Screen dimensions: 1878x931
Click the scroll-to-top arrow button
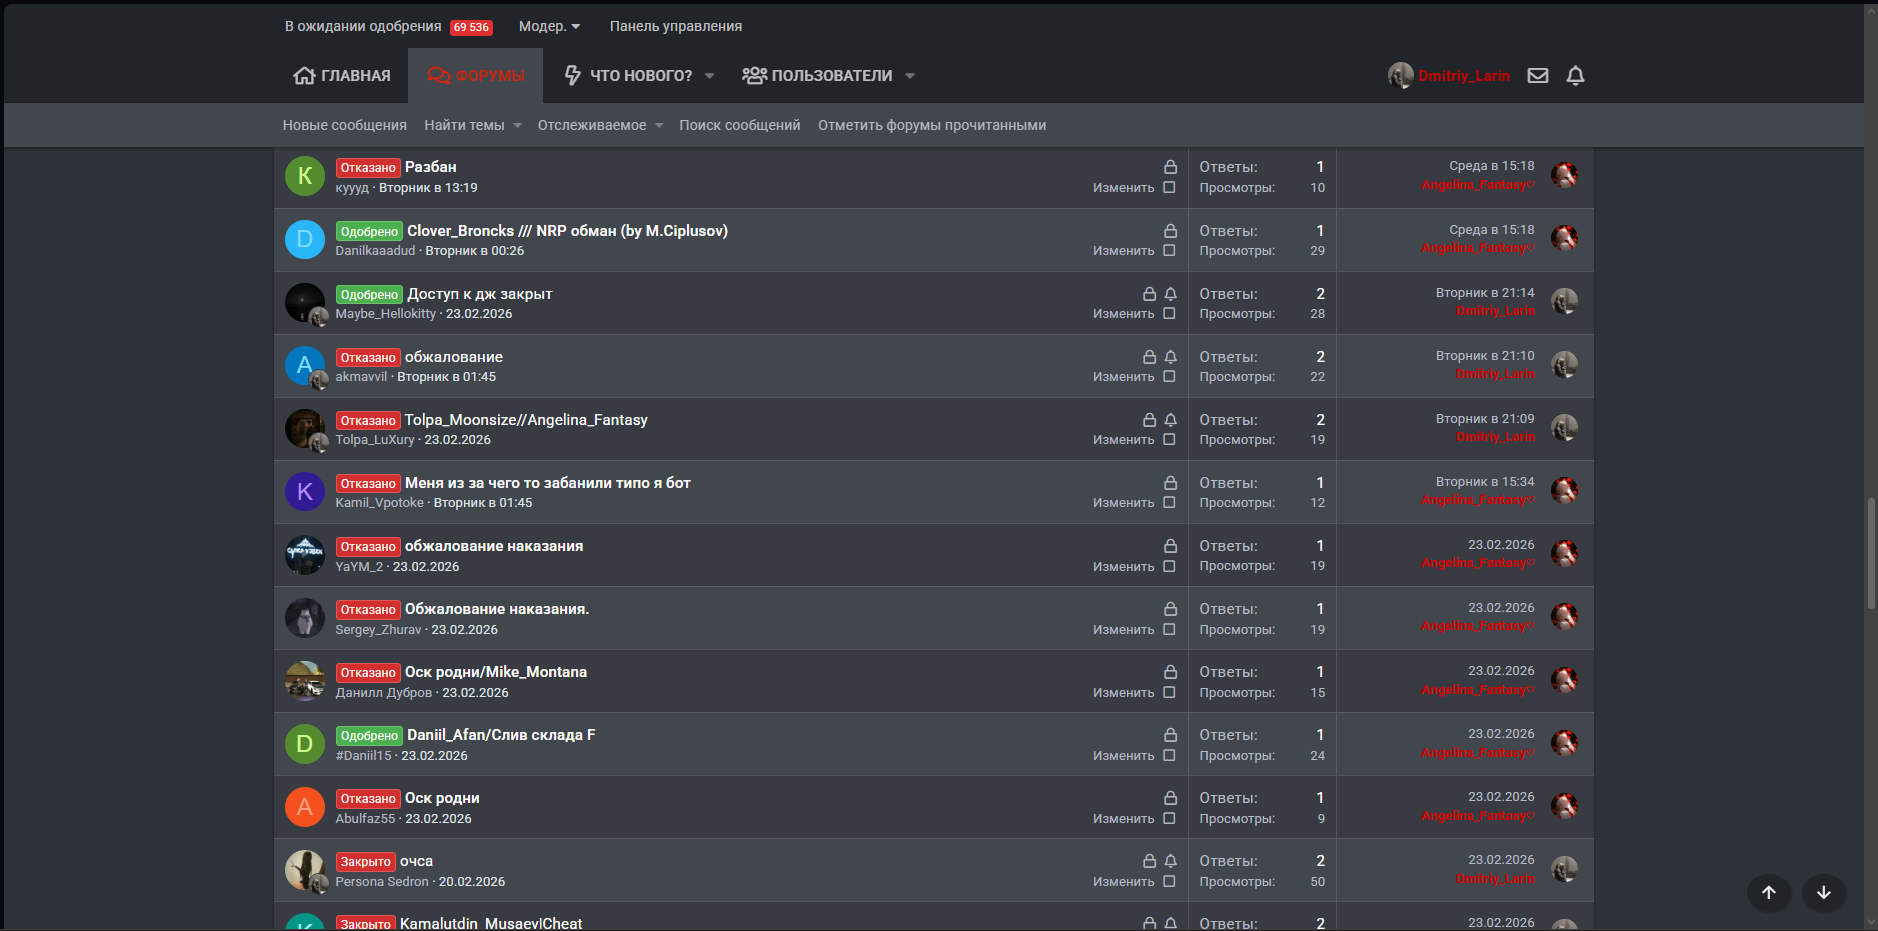tap(1768, 892)
